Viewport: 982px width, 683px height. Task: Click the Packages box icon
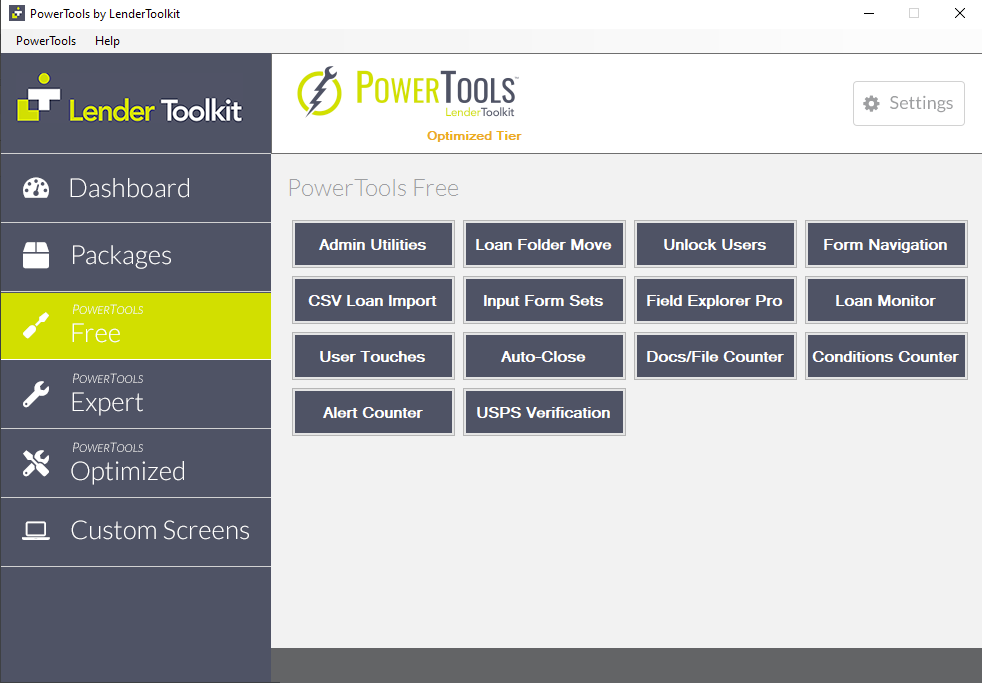coord(36,256)
